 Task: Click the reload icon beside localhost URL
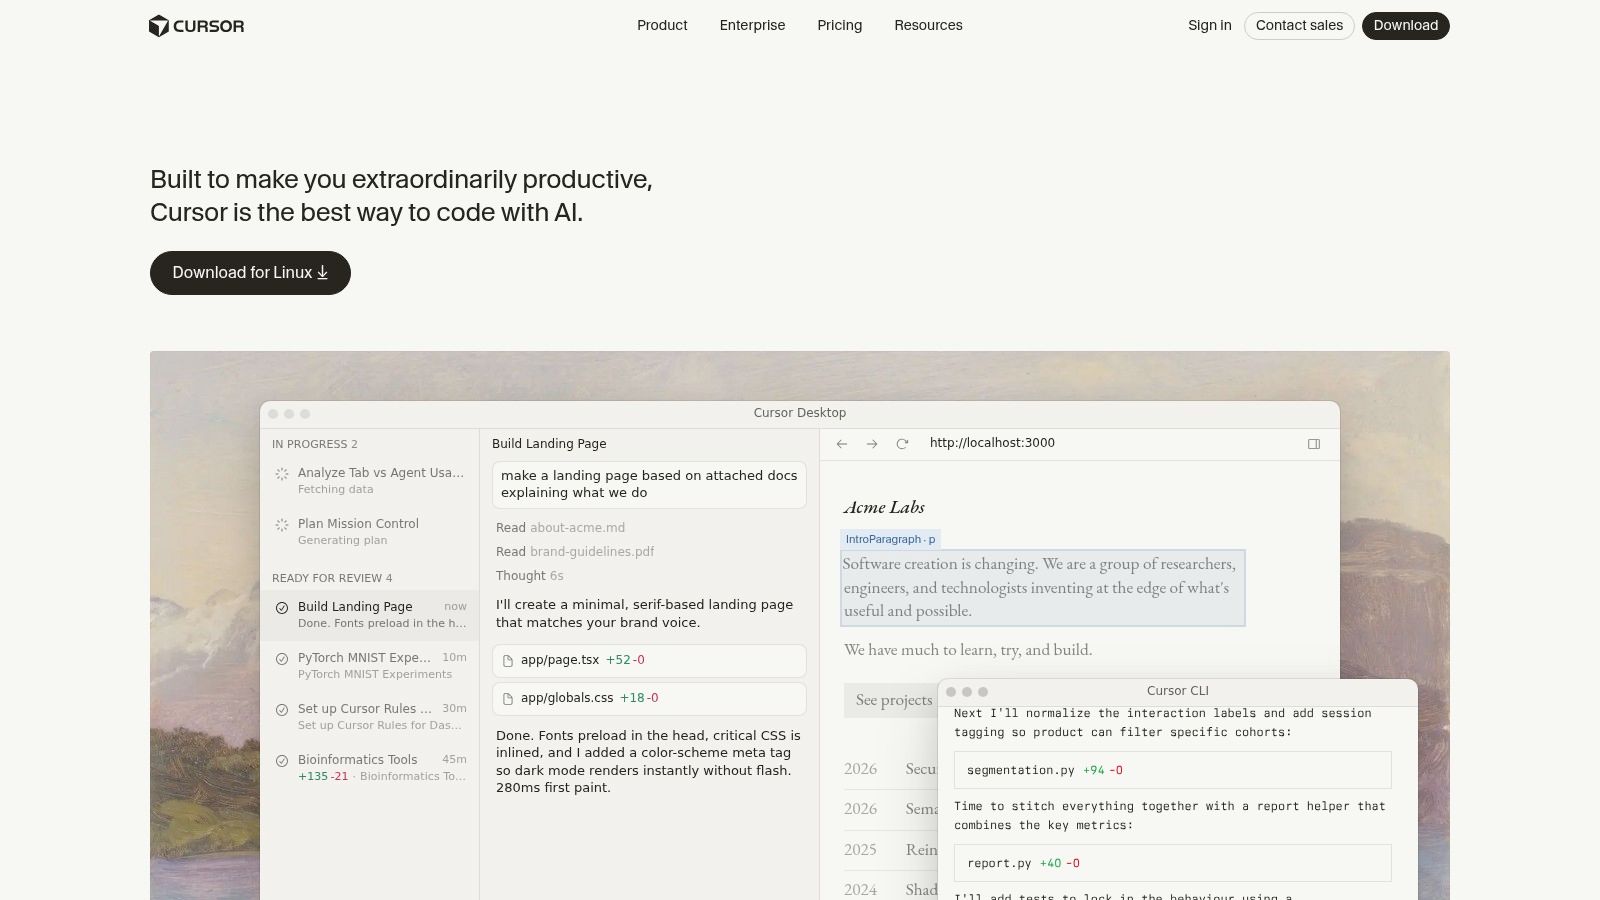point(902,444)
